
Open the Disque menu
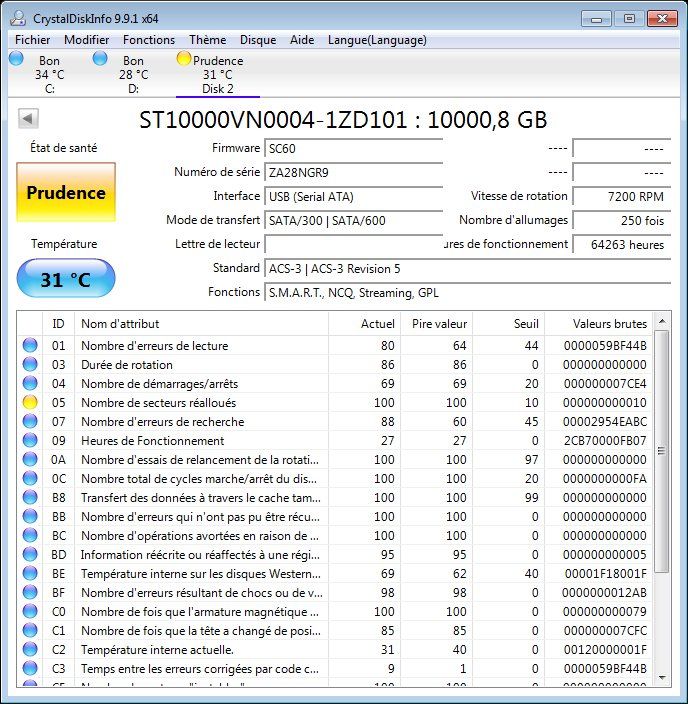click(x=258, y=40)
